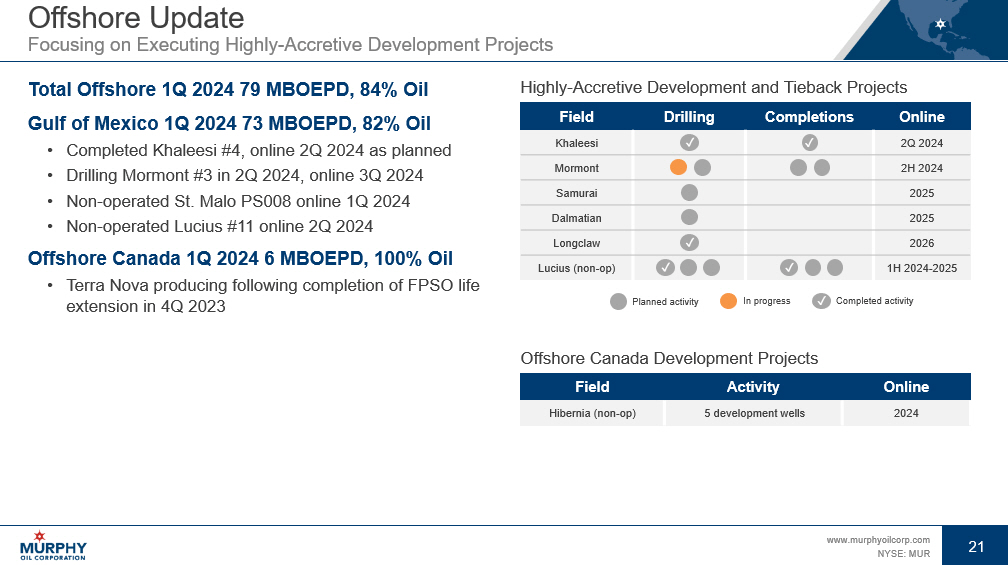Click the Murphy Oil Corporation logo
This screenshot has width=1008, height=565.
[53, 546]
